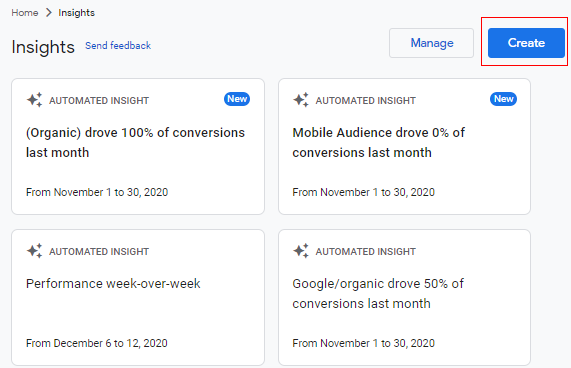Open the Manage insights button
The height and width of the screenshot is (368, 571).
click(x=432, y=43)
